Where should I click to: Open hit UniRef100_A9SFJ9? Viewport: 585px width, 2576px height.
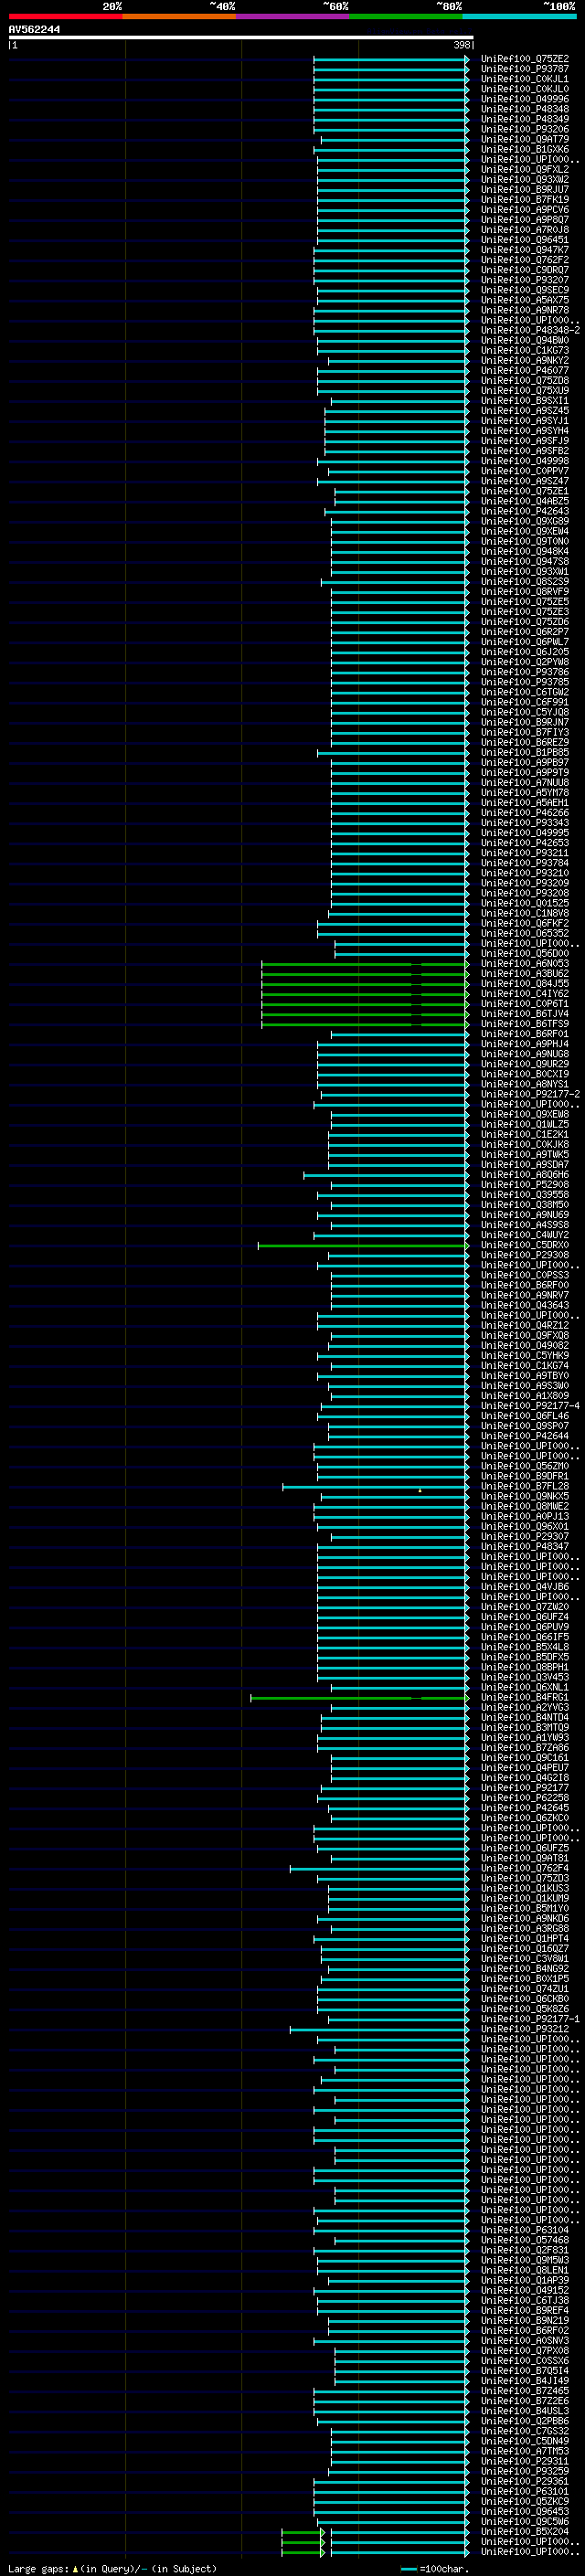coord(524,441)
